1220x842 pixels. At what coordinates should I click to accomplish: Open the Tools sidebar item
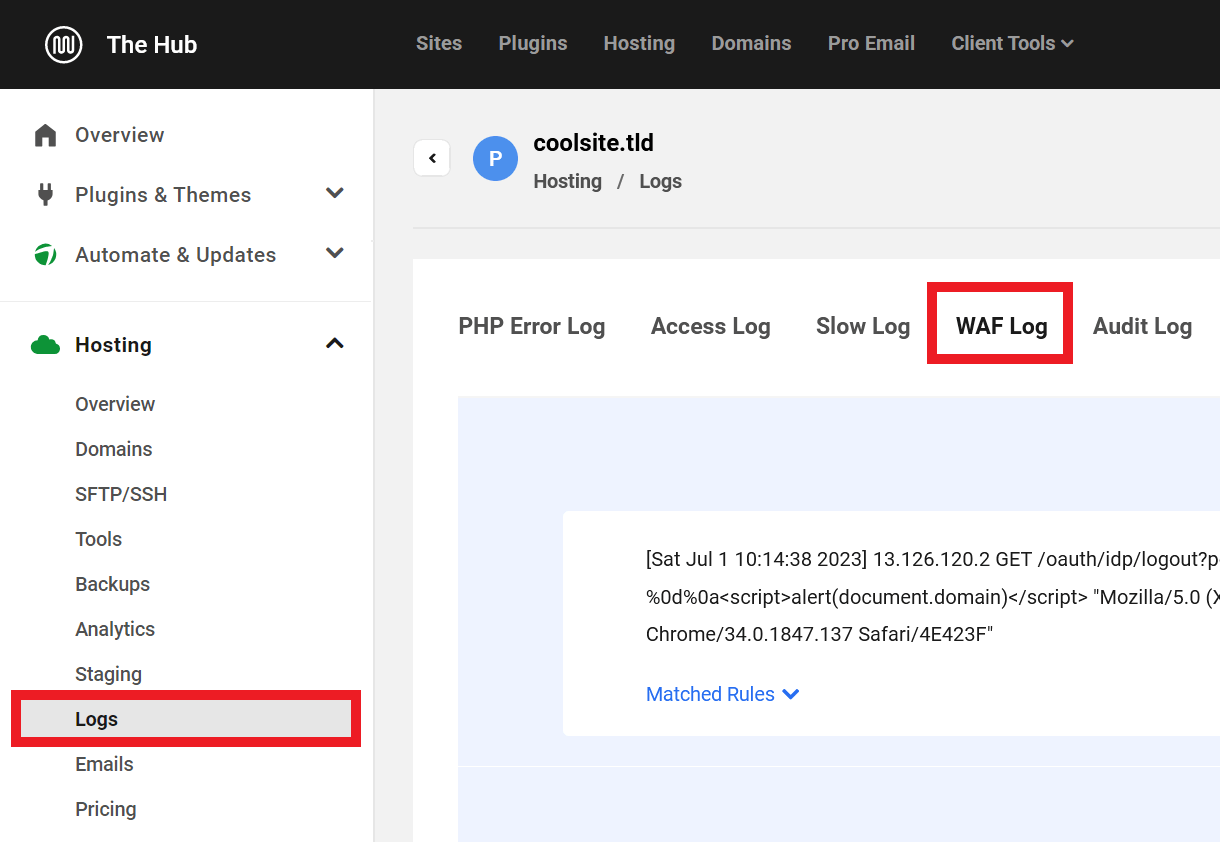coord(98,539)
